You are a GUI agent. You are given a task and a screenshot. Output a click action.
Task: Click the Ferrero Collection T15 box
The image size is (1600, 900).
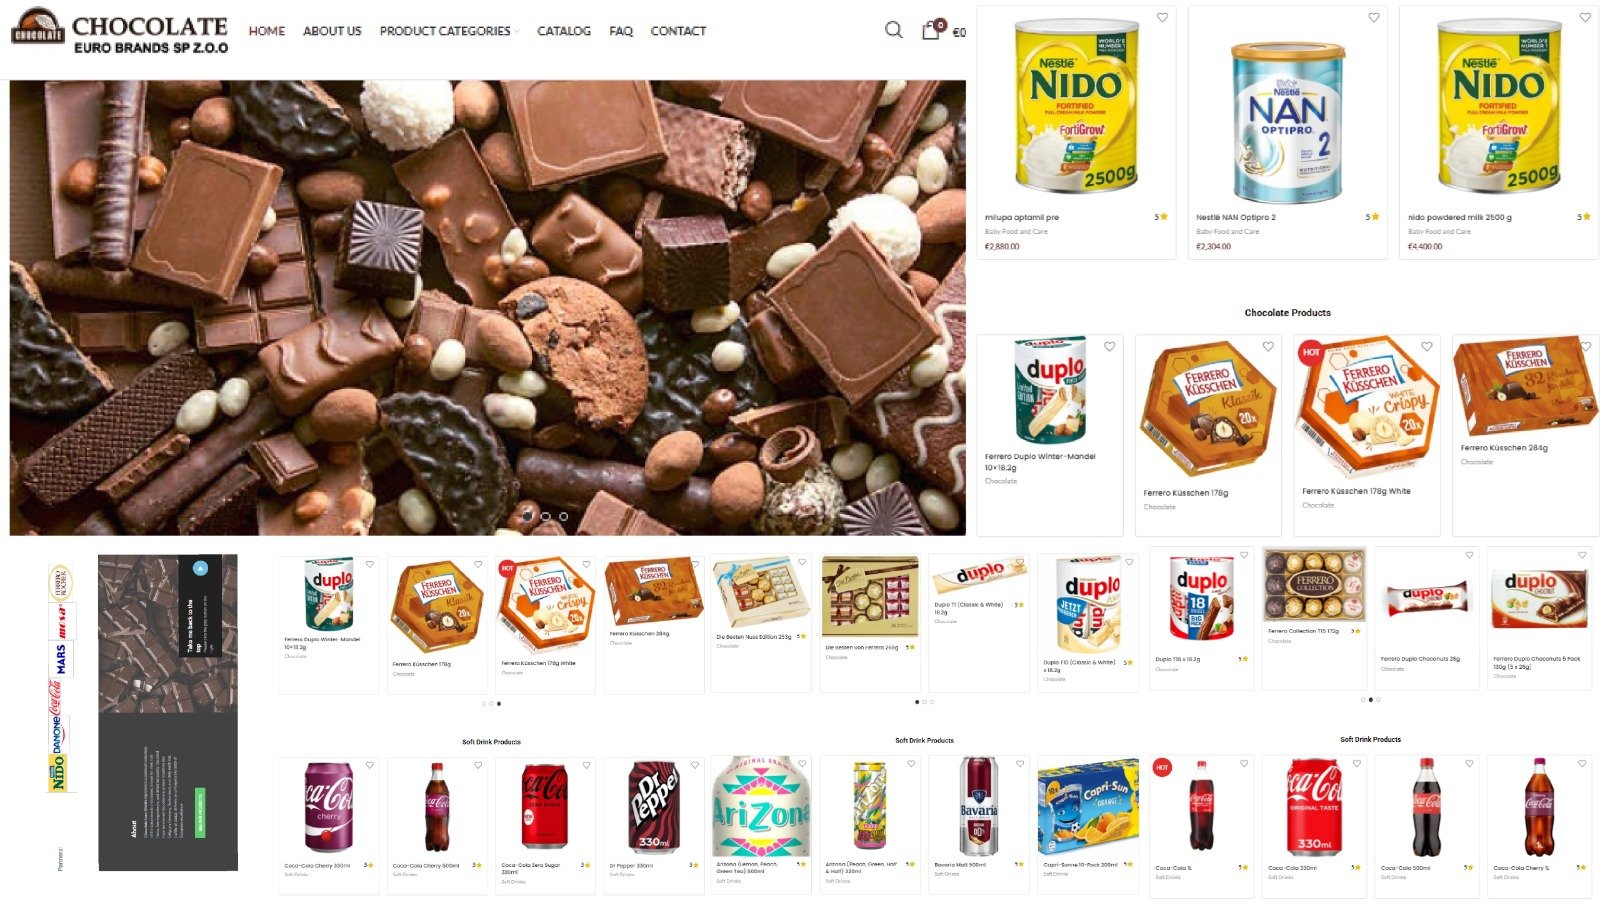click(1314, 584)
